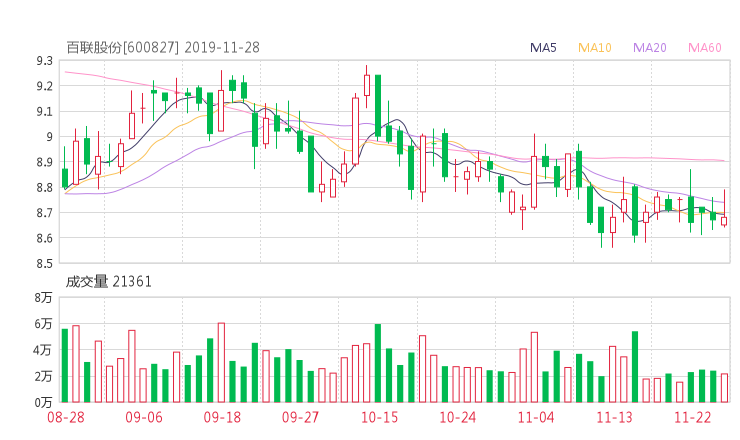Click the last red volume bar on the right

[724, 388]
